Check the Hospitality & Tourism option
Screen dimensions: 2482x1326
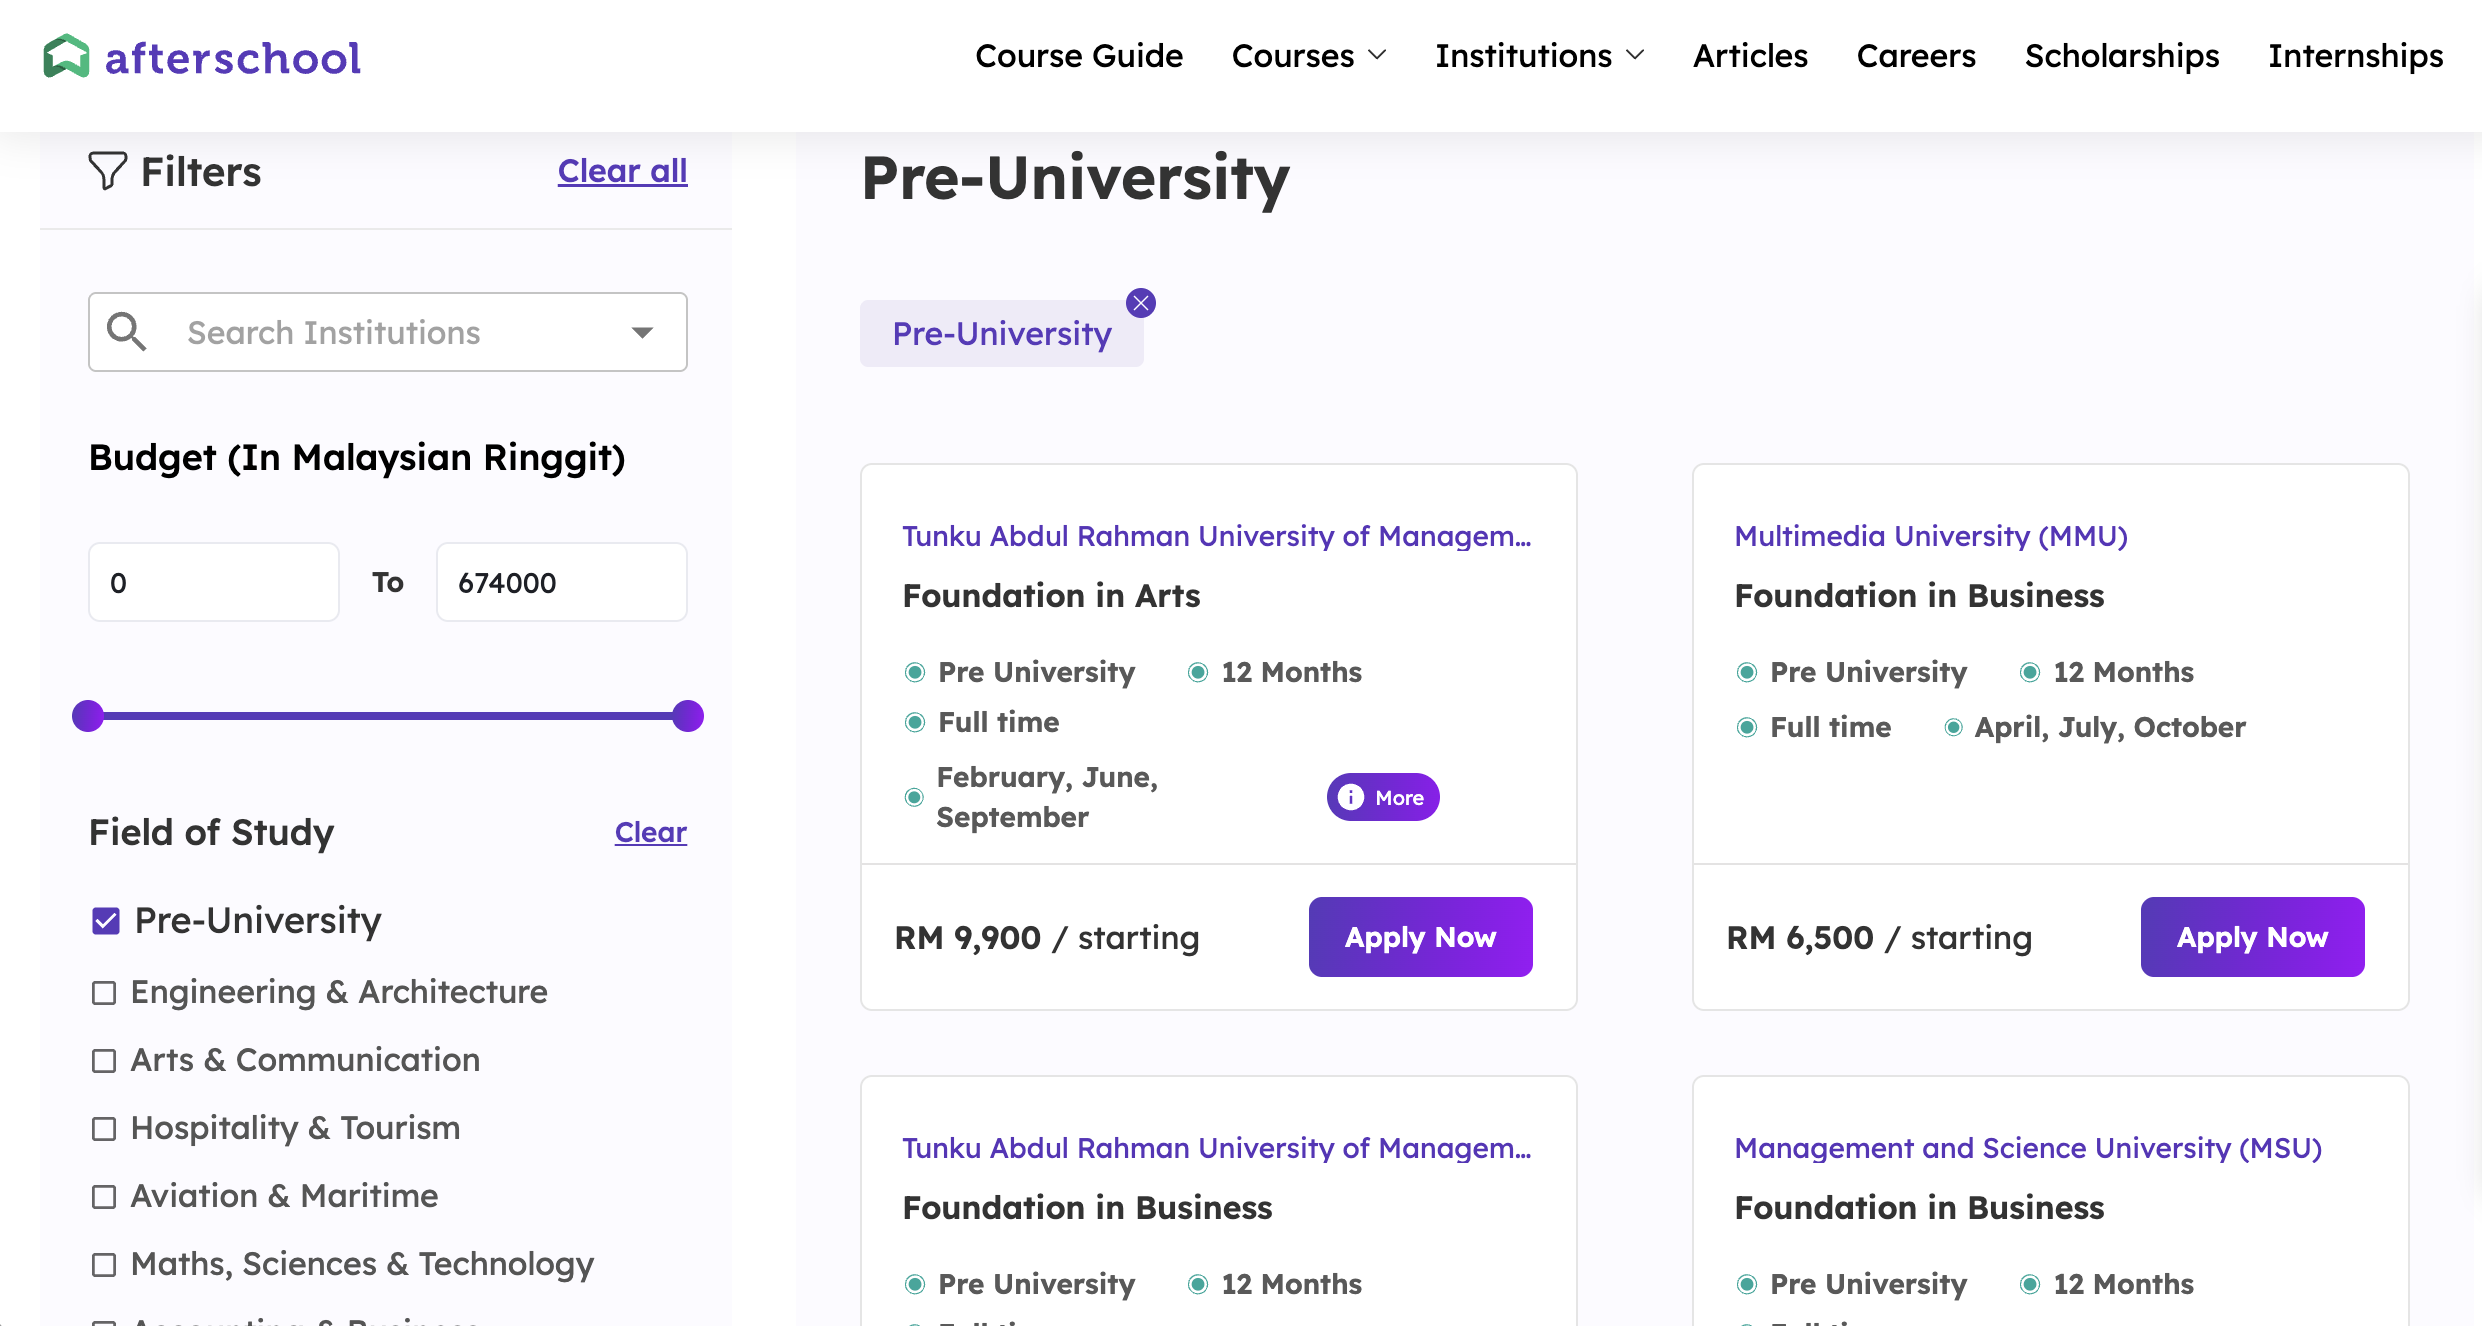point(104,1129)
